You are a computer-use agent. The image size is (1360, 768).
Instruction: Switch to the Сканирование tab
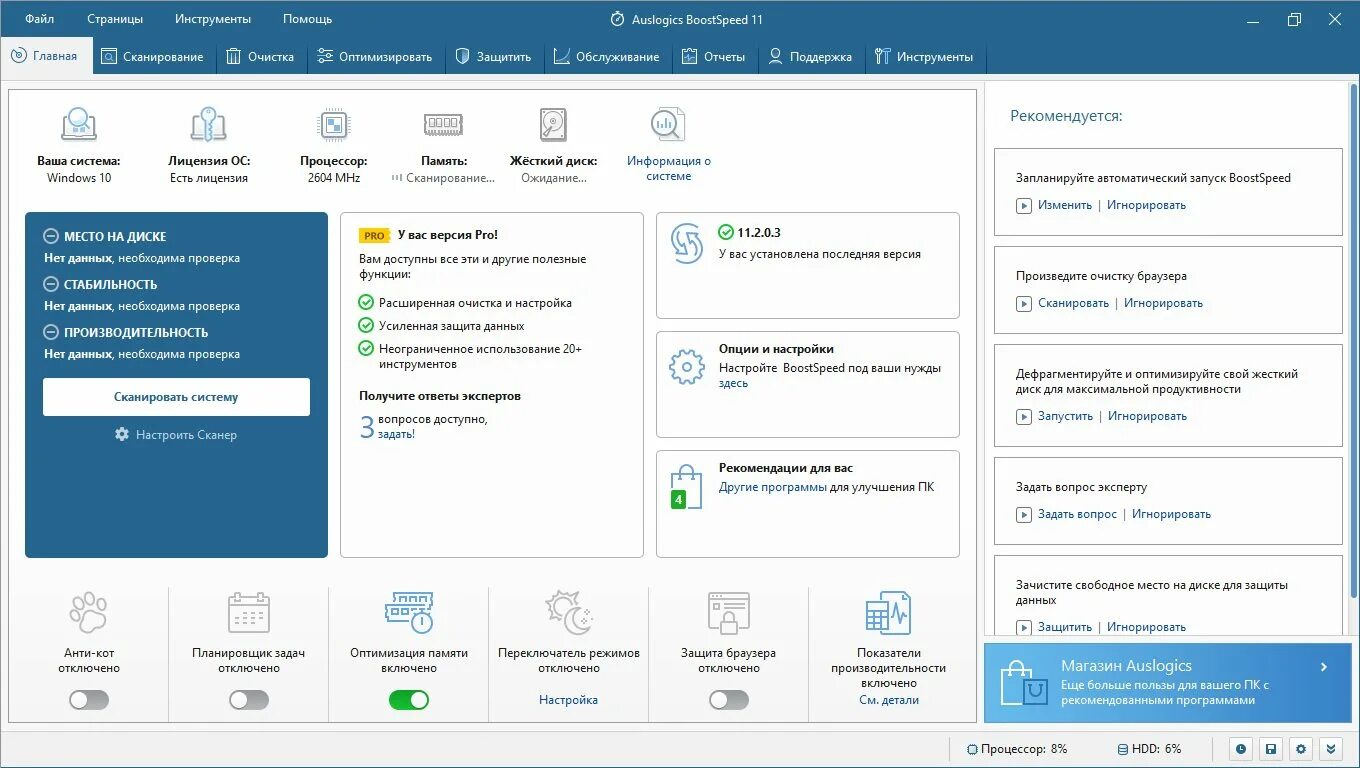click(153, 57)
